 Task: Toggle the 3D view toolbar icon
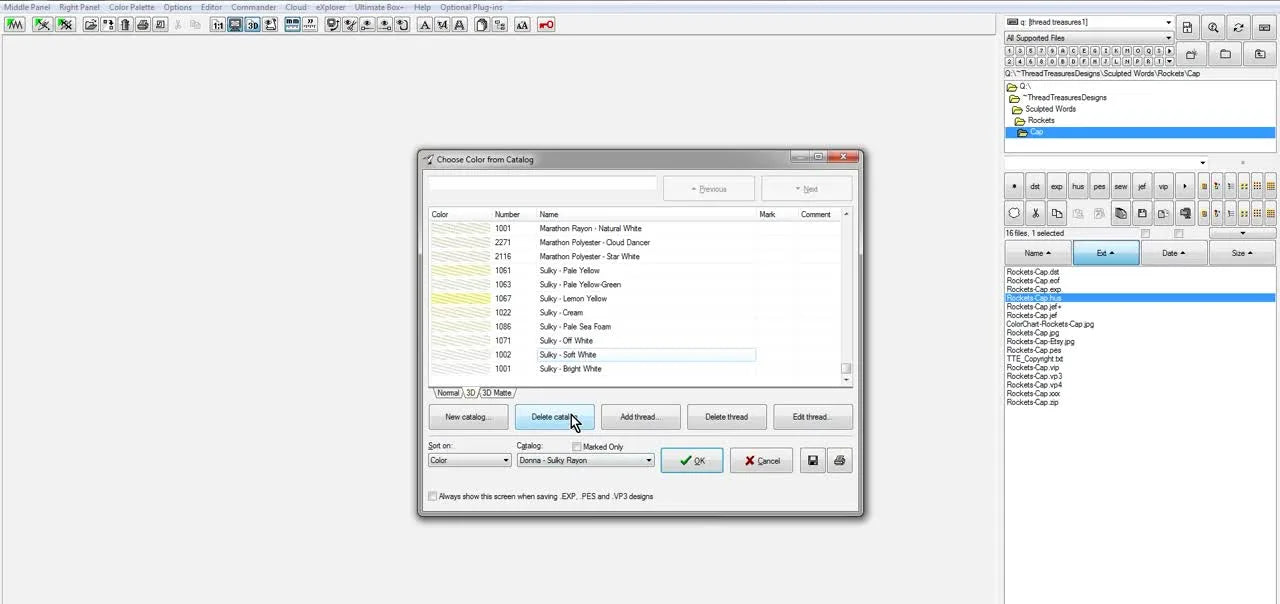[x=253, y=24]
